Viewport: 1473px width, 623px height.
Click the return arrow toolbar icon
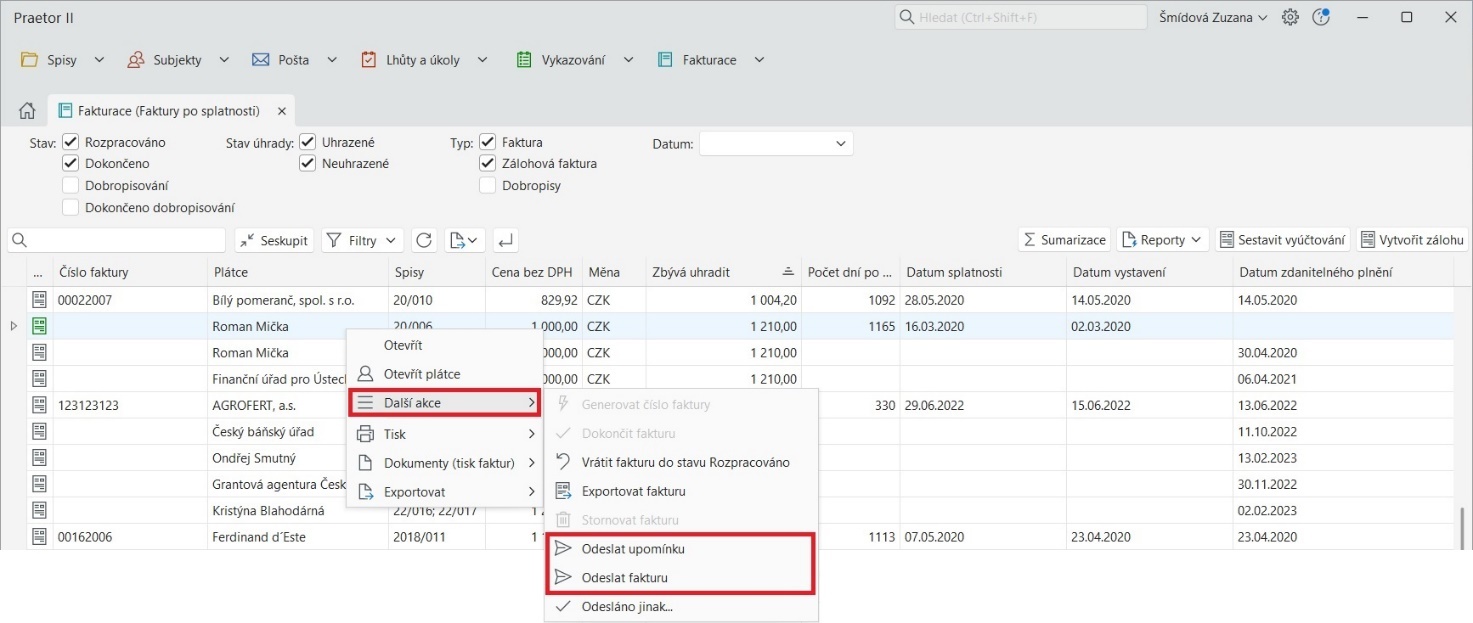(505, 240)
